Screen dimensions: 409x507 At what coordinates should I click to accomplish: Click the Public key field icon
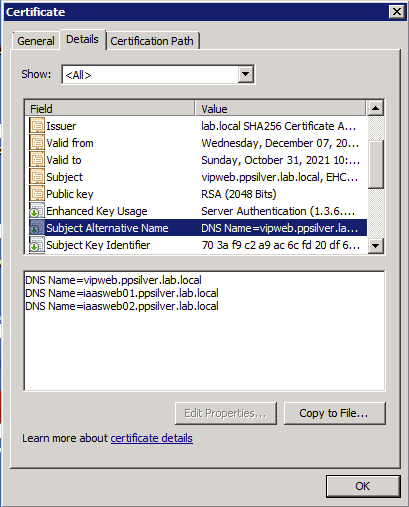click(37, 194)
